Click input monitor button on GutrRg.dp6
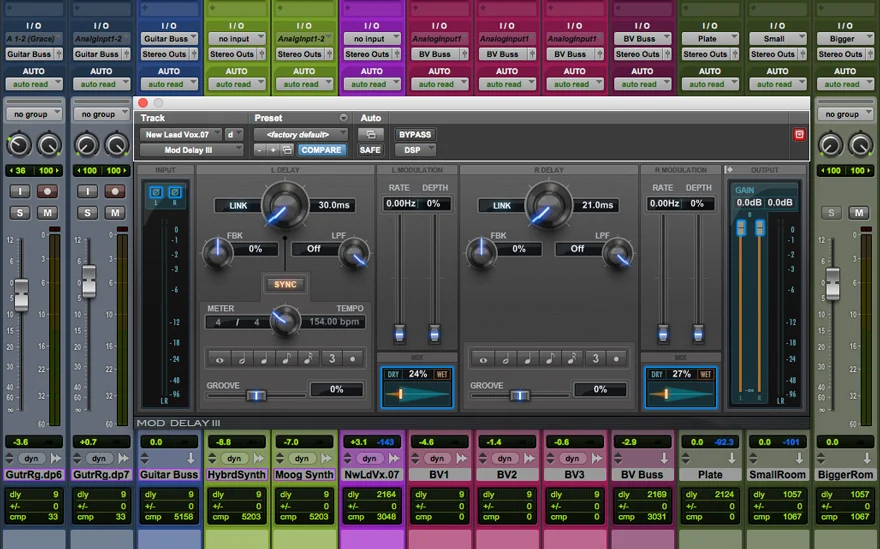 20,191
